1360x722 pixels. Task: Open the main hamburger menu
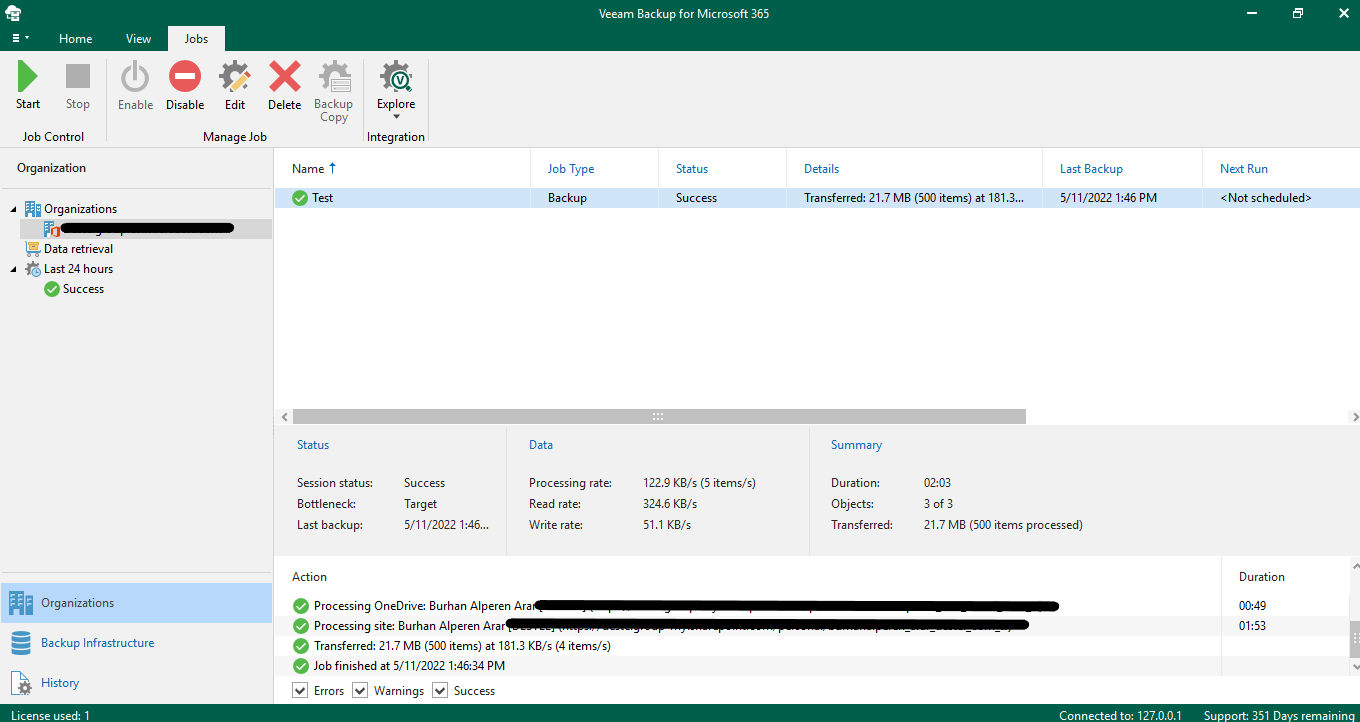(x=19, y=38)
